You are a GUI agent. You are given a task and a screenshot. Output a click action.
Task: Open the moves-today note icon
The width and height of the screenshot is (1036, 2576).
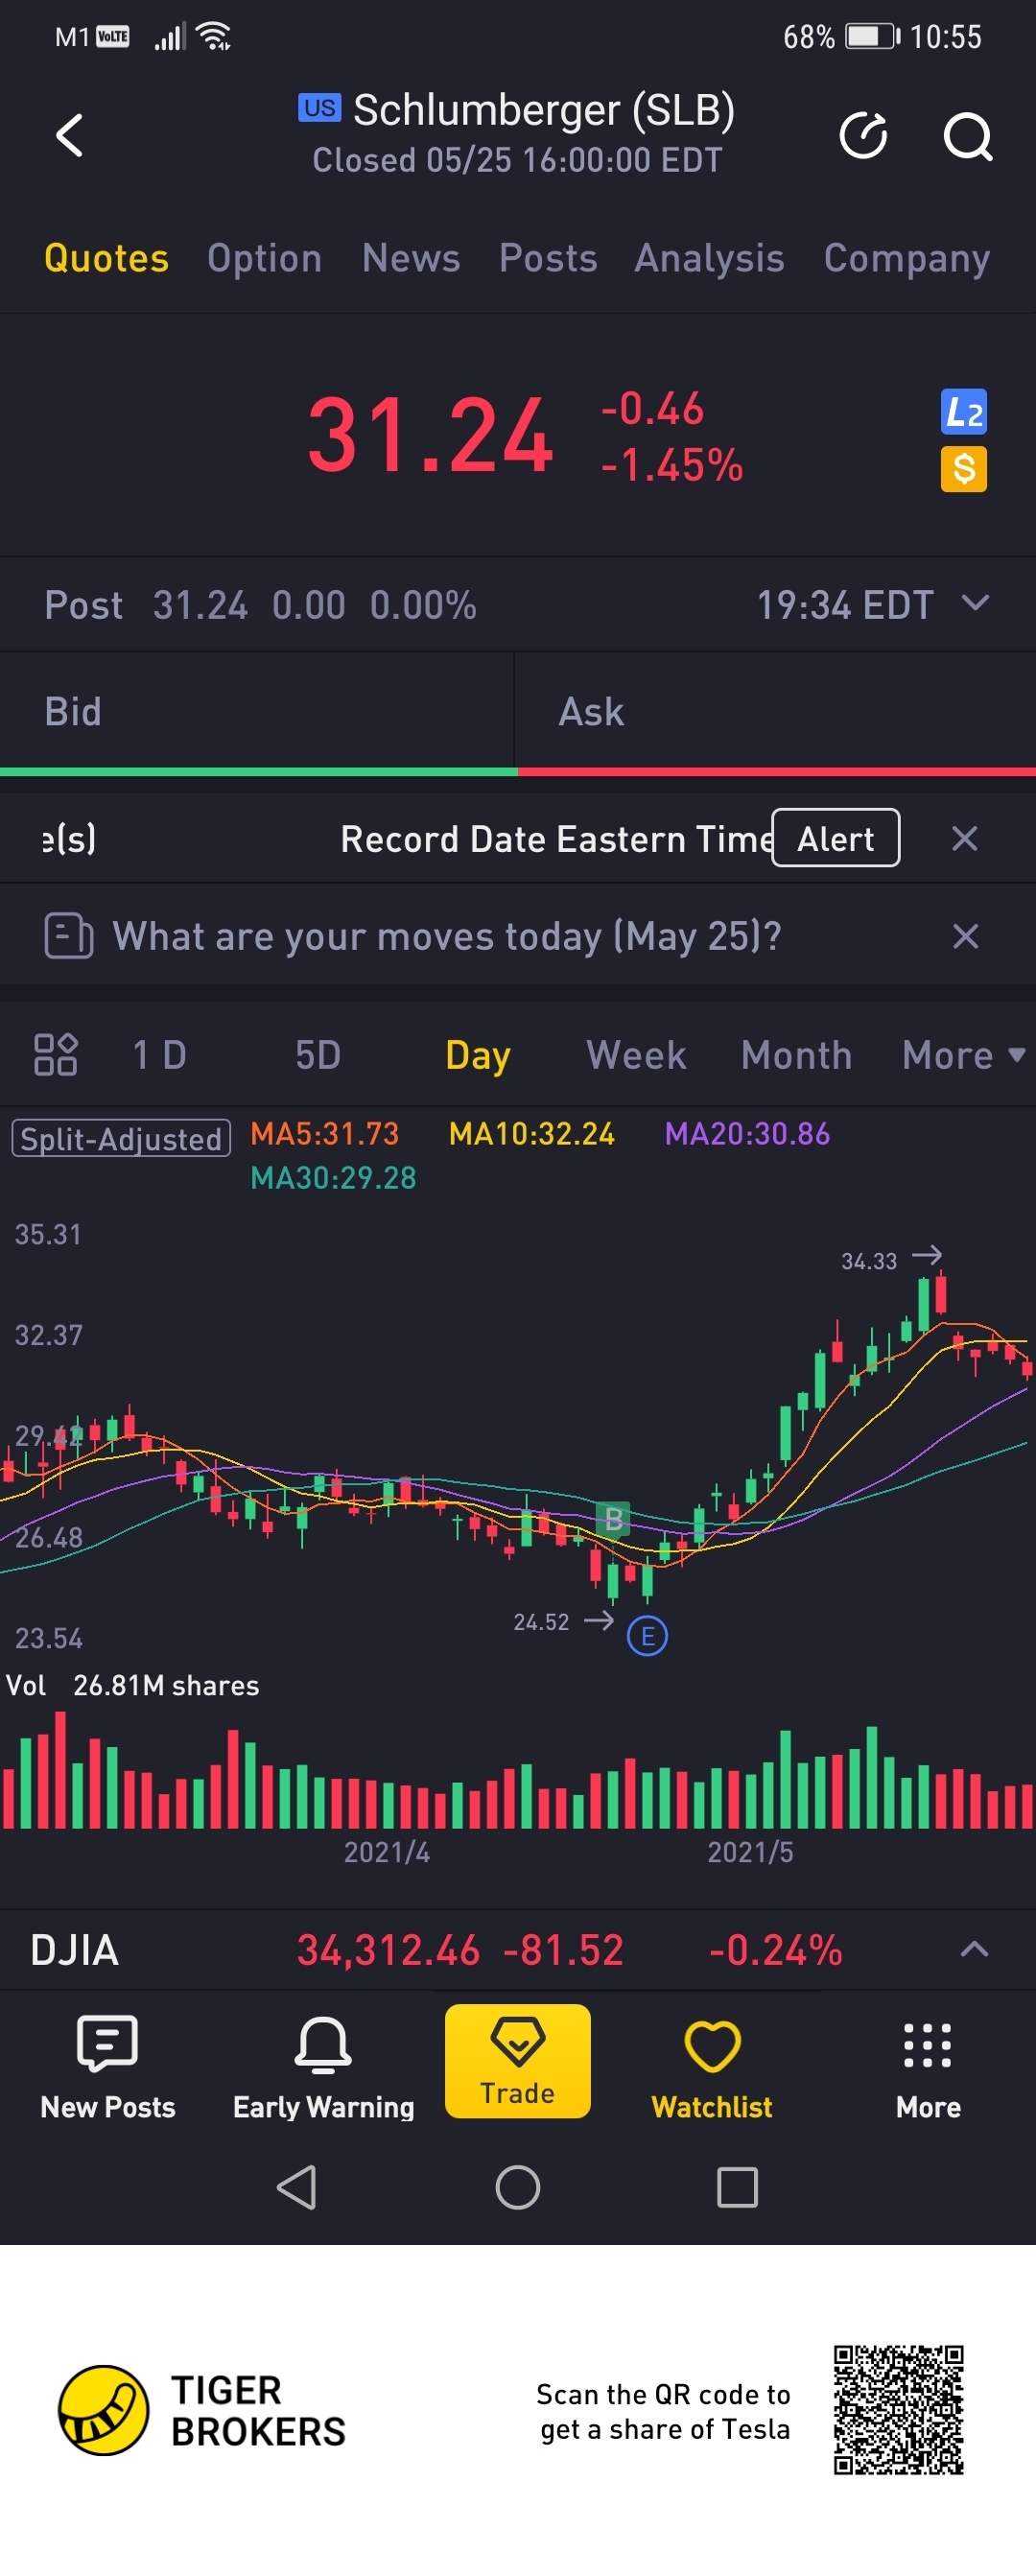(x=68, y=936)
